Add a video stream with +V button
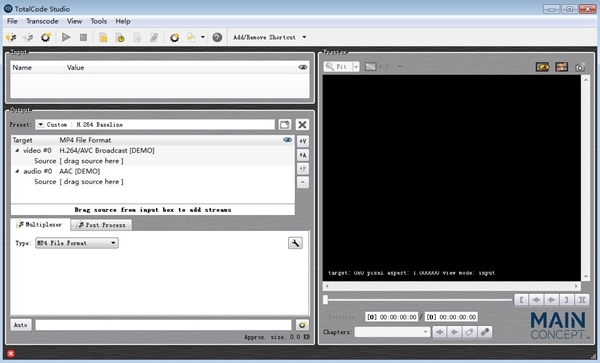 click(x=303, y=141)
